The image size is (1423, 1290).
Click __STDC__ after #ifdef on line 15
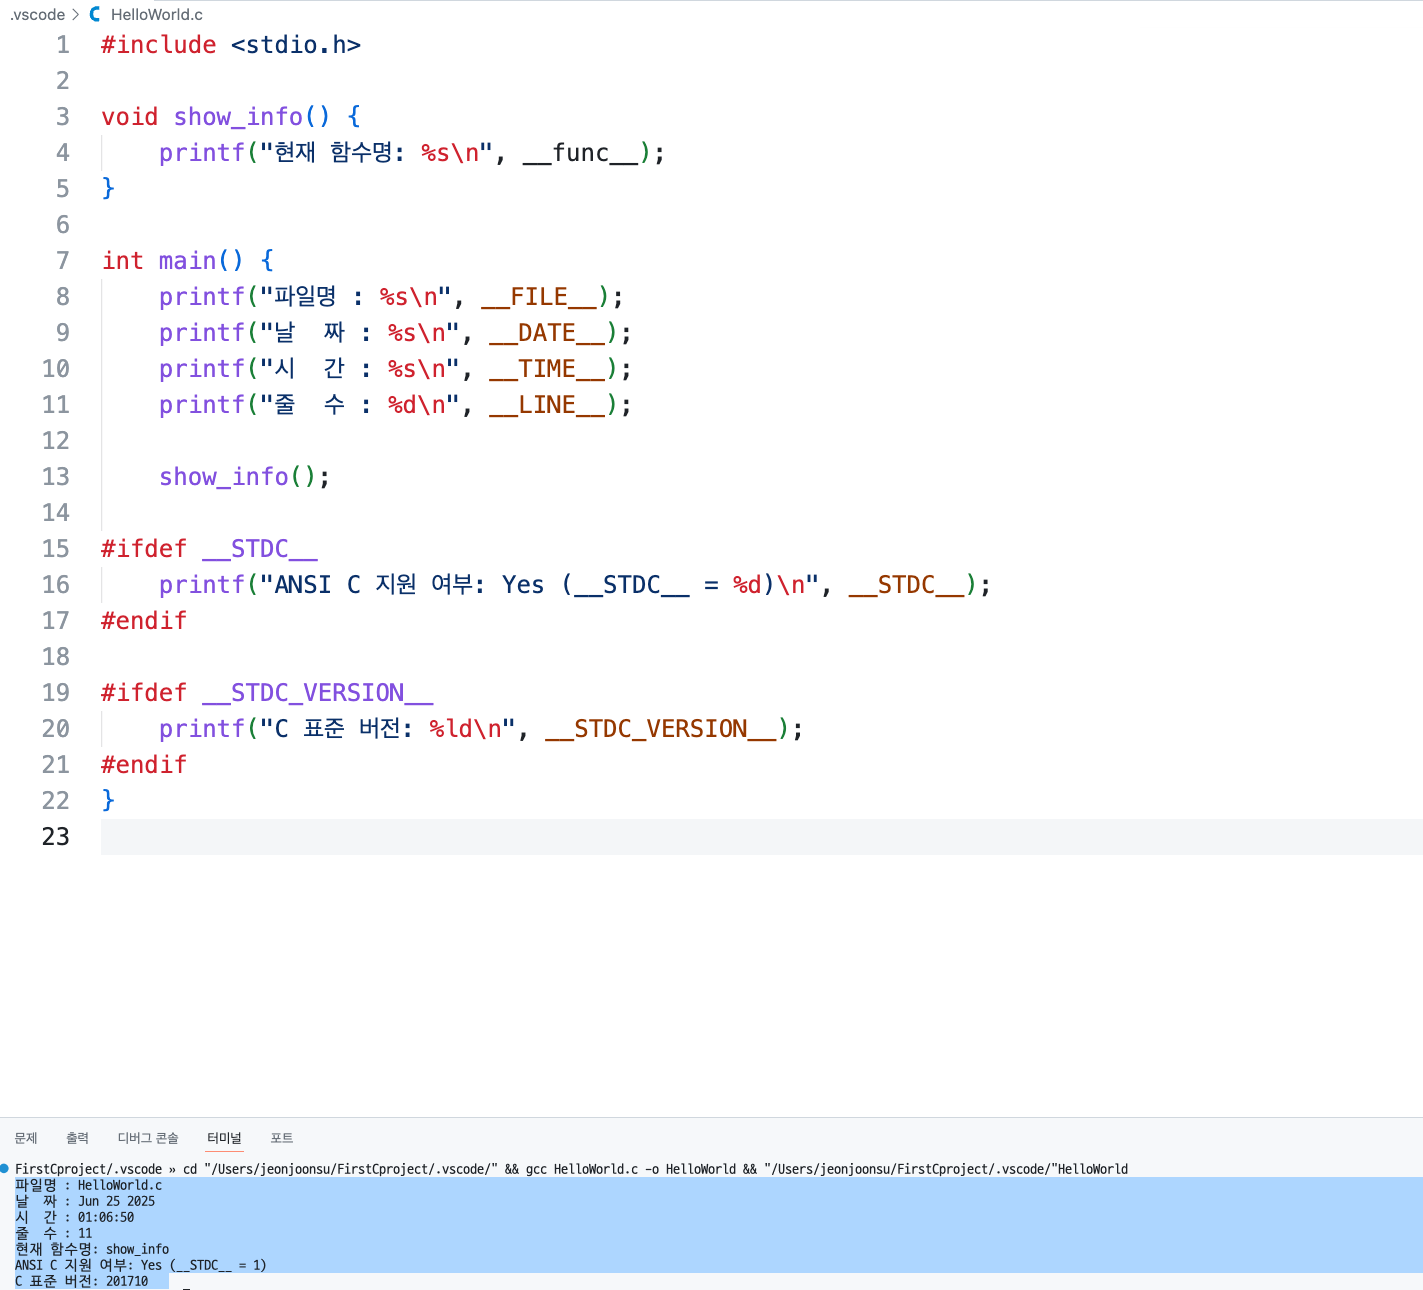[x=260, y=549]
